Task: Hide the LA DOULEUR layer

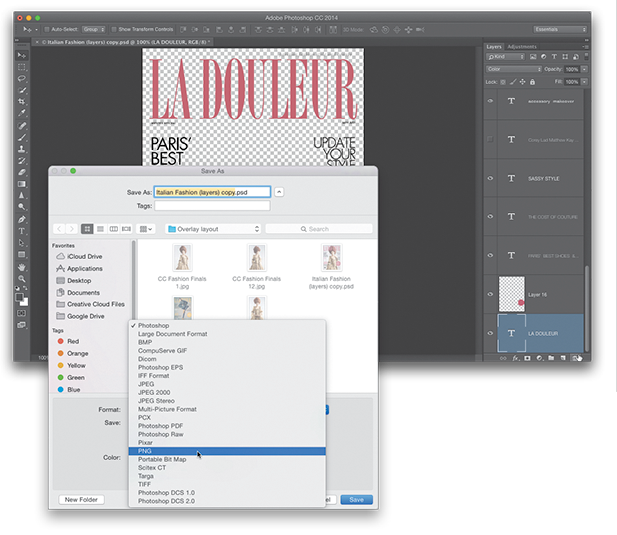Action: coord(490,333)
